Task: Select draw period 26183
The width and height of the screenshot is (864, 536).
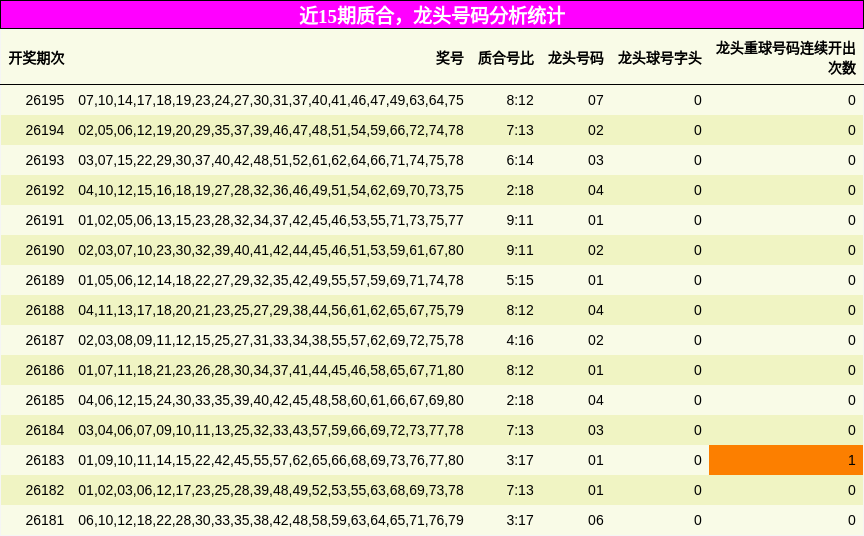Action: click(x=45, y=461)
